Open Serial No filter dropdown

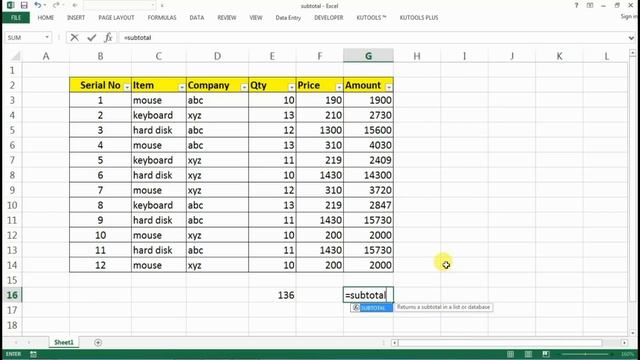click(127, 87)
